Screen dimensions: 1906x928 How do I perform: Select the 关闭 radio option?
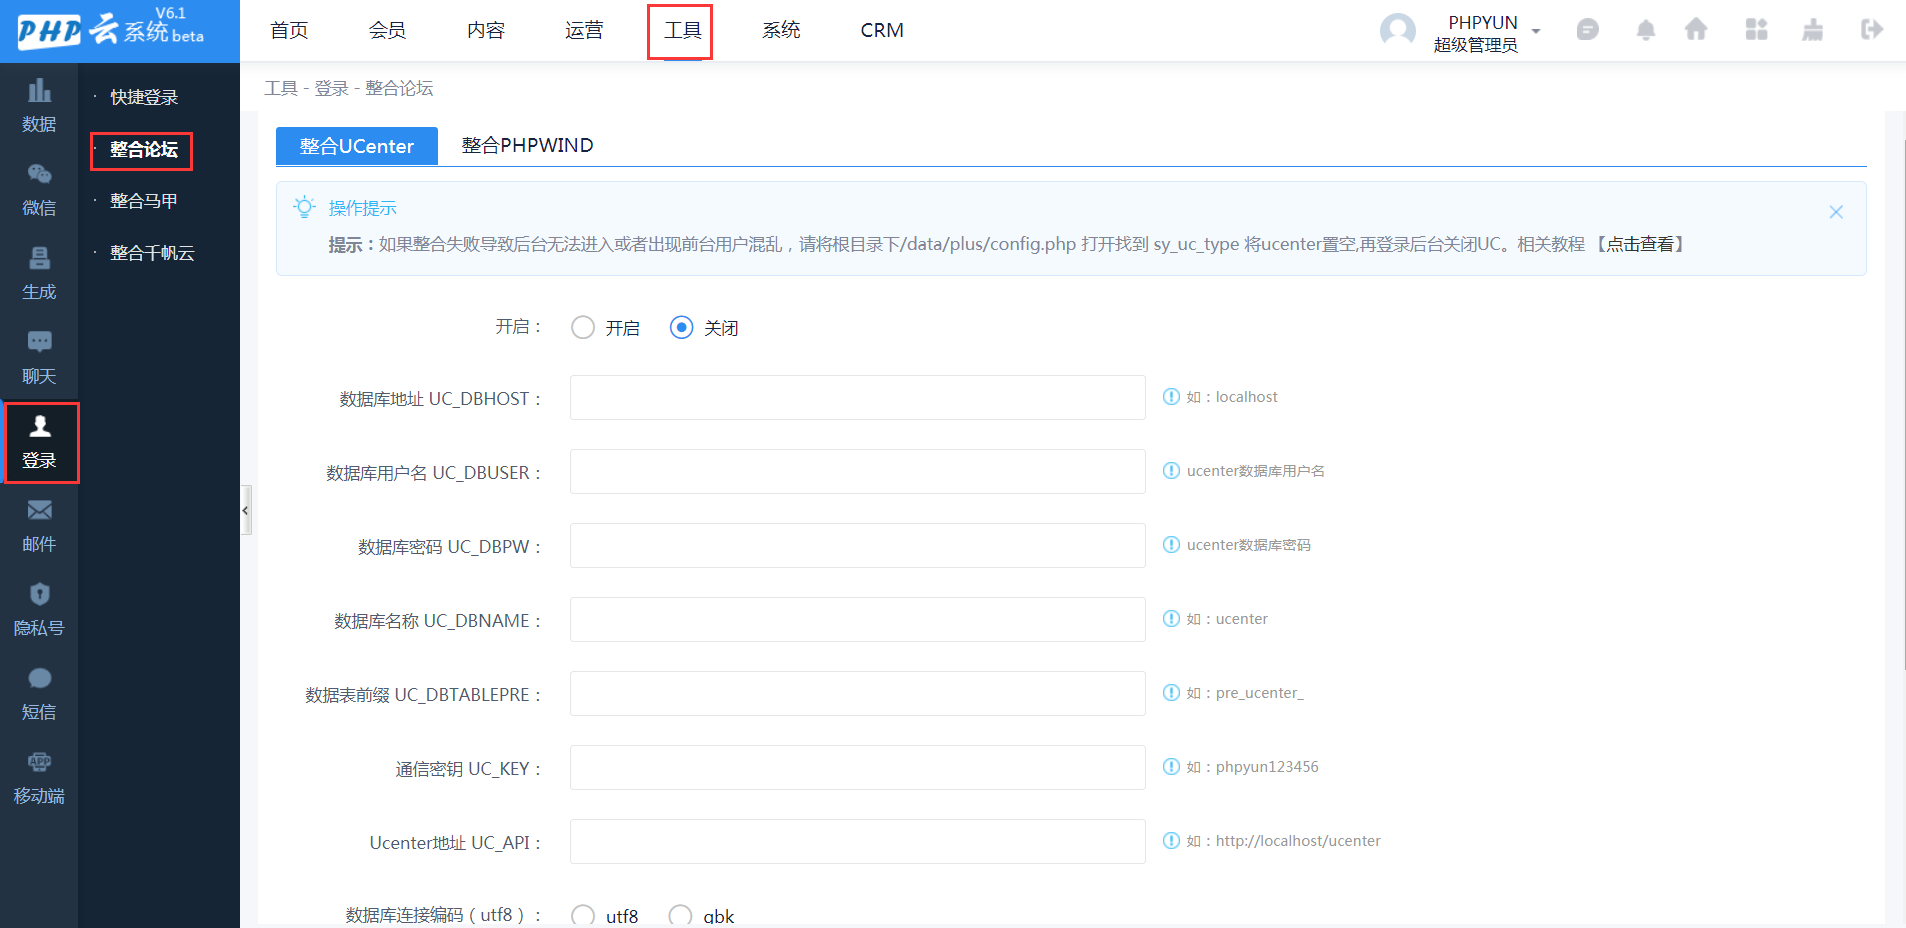pyautogui.click(x=681, y=328)
